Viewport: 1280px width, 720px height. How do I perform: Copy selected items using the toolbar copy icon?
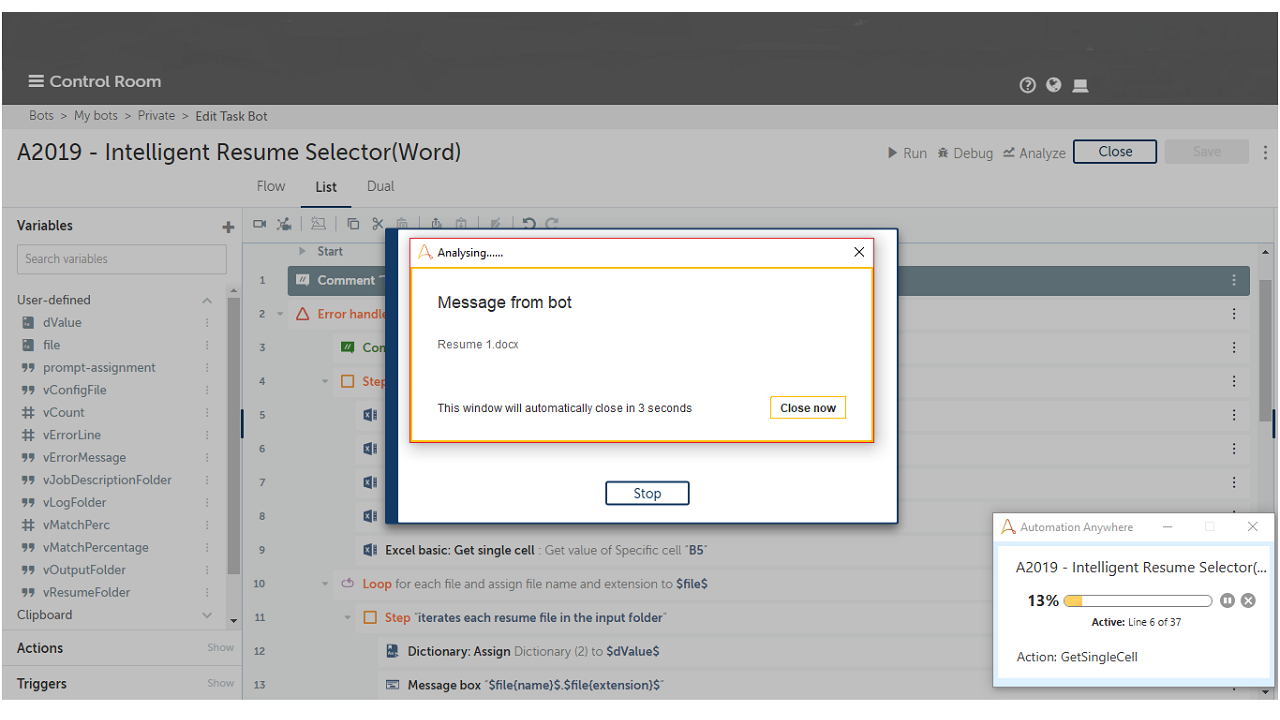353,224
